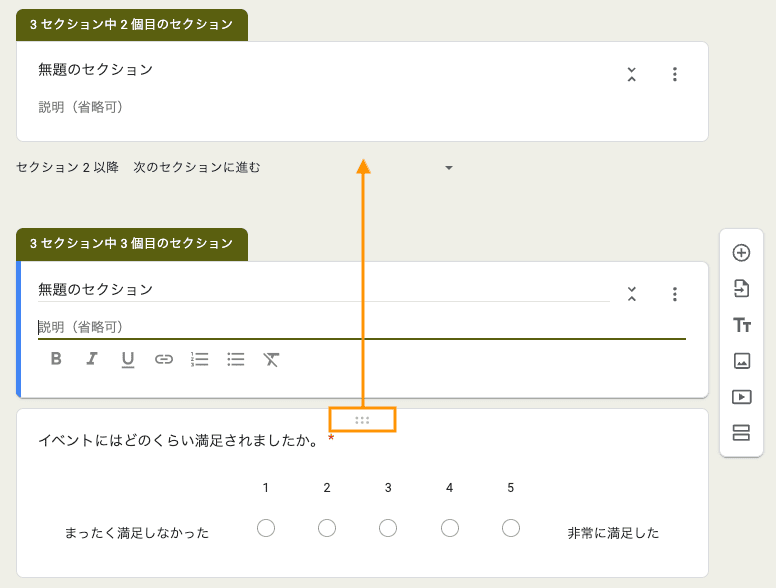
Task: Collapse section 3 of 3
Action: pos(632,294)
